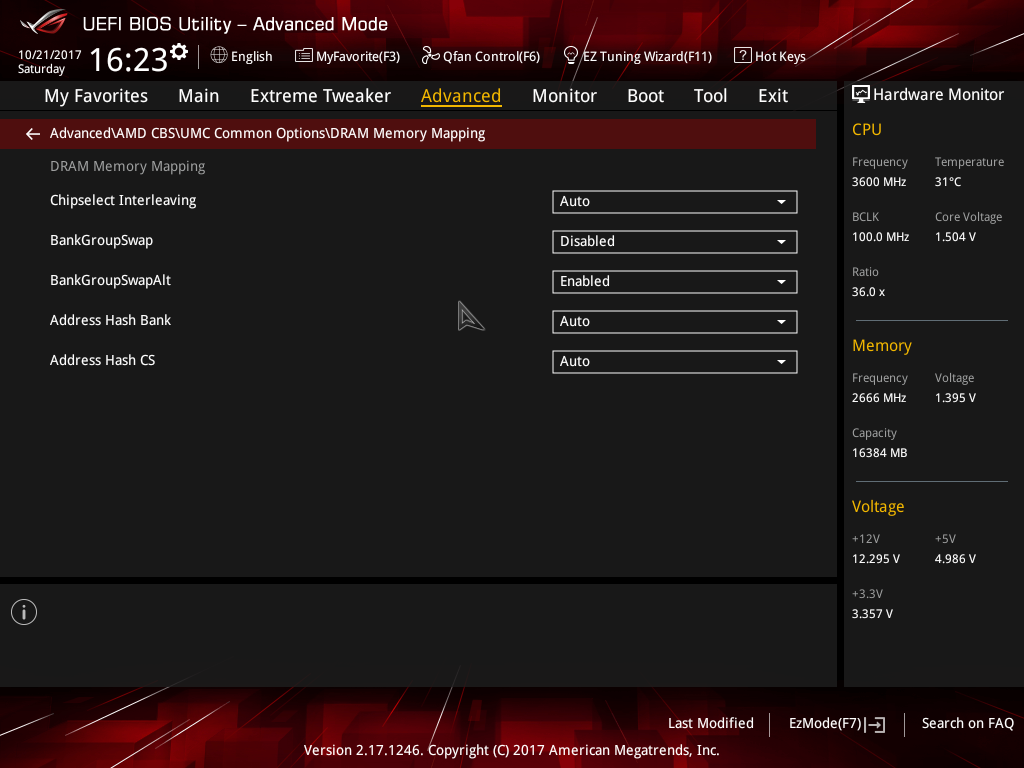
Task: Show the Hot Keys list
Action: tap(780, 57)
